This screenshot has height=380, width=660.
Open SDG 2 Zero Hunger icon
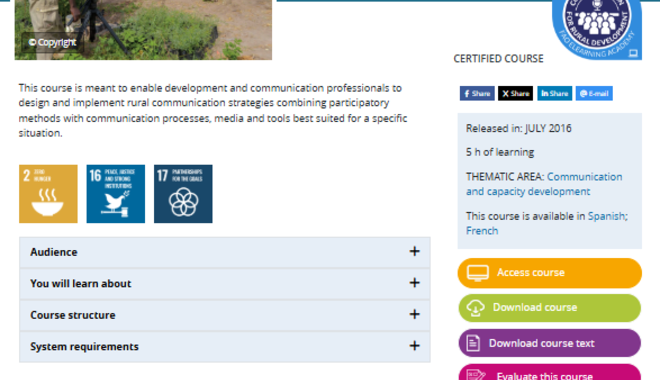[x=48, y=194]
